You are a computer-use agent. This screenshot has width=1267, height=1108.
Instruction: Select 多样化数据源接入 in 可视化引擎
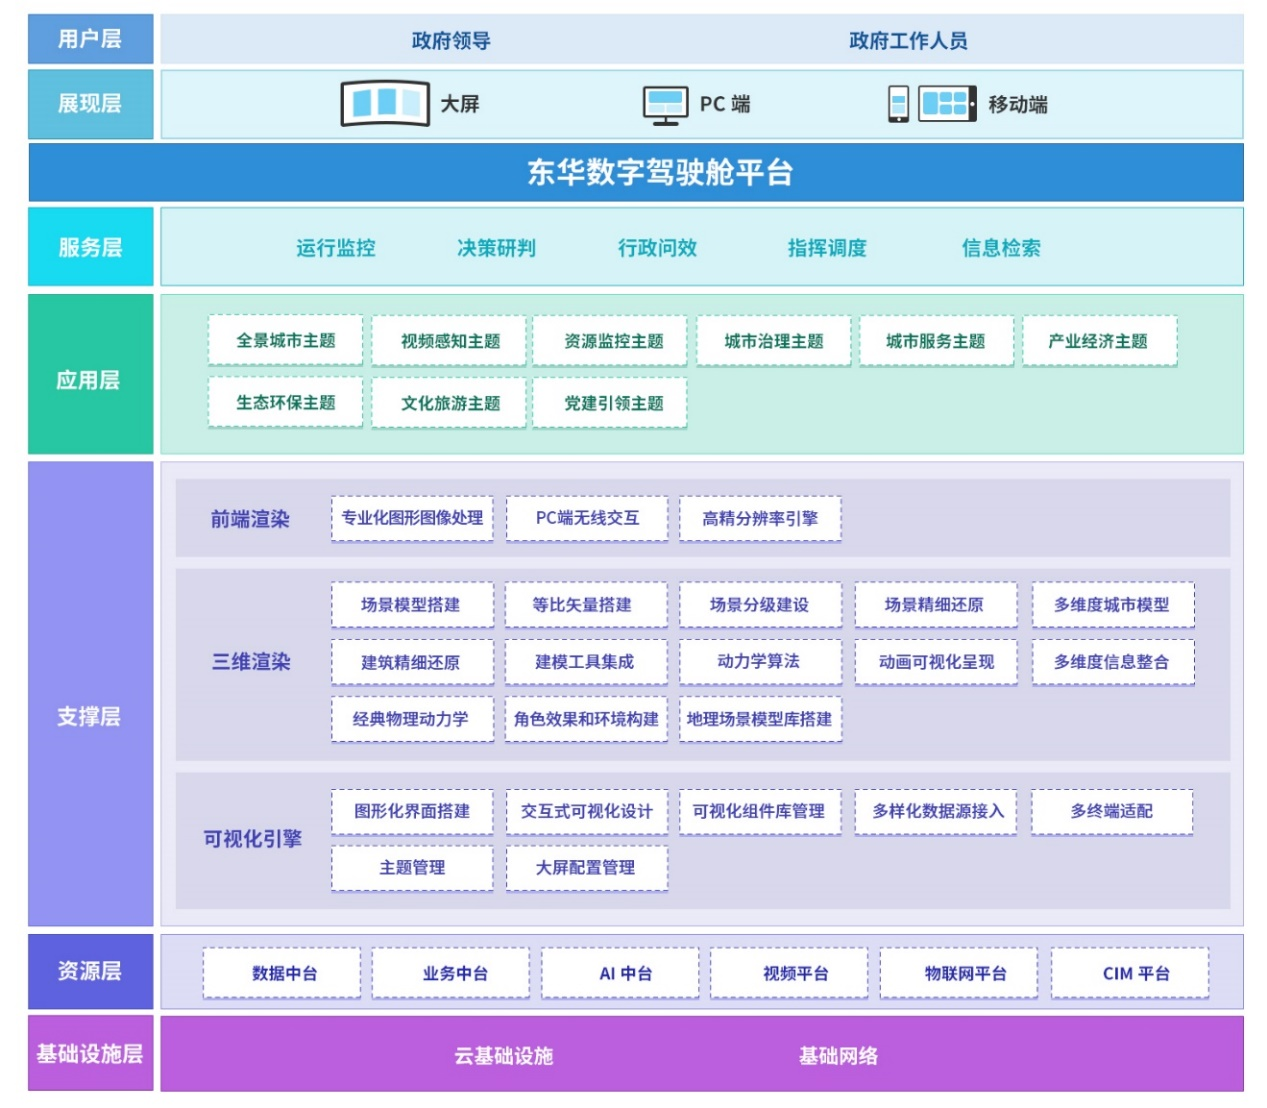[937, 811]
